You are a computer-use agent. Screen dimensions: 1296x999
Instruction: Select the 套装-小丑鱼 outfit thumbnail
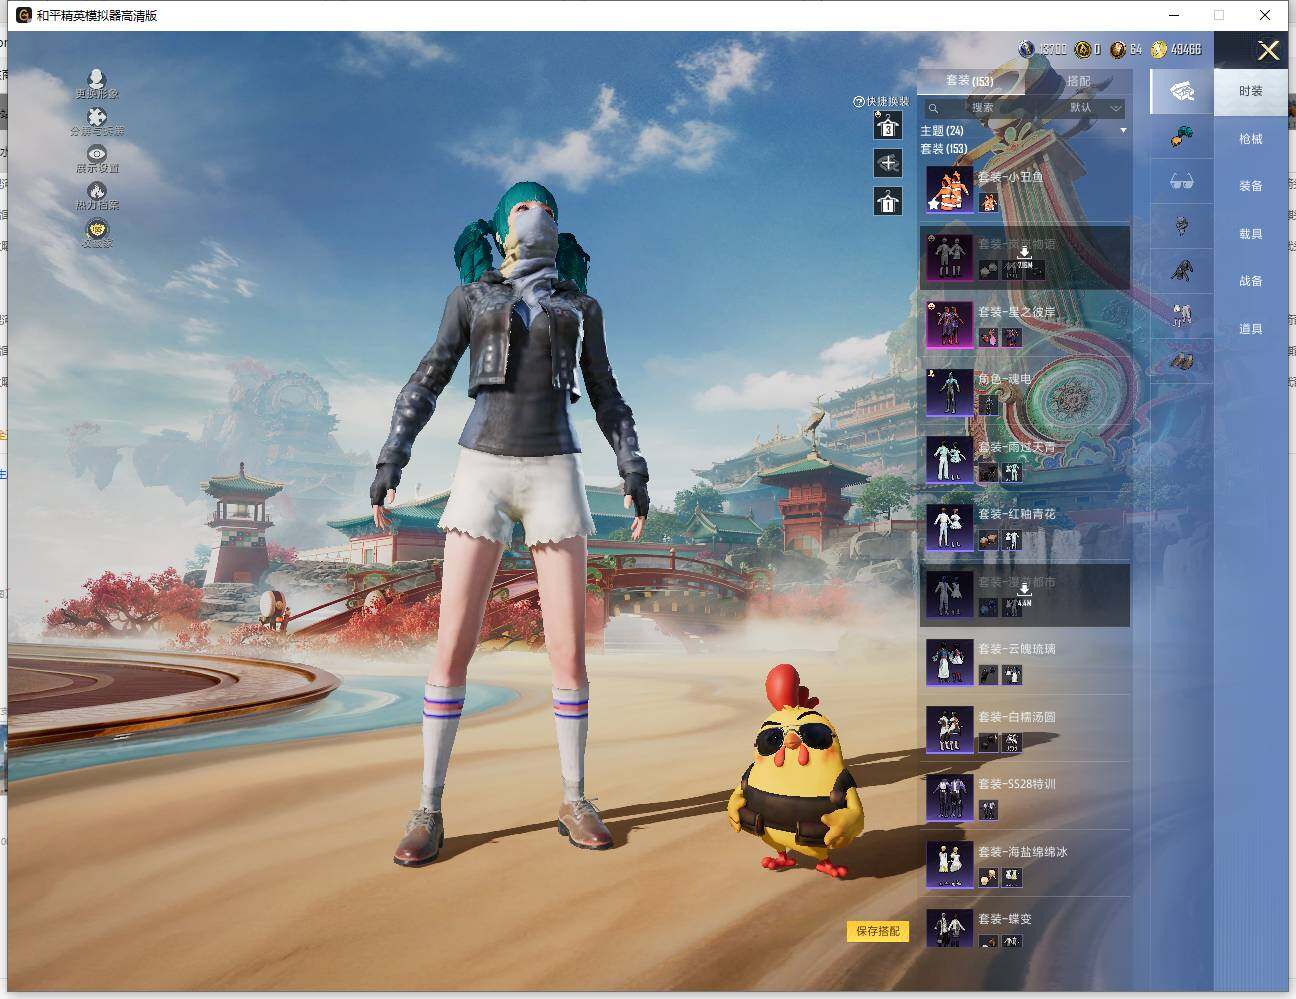(x=949, y=190)
